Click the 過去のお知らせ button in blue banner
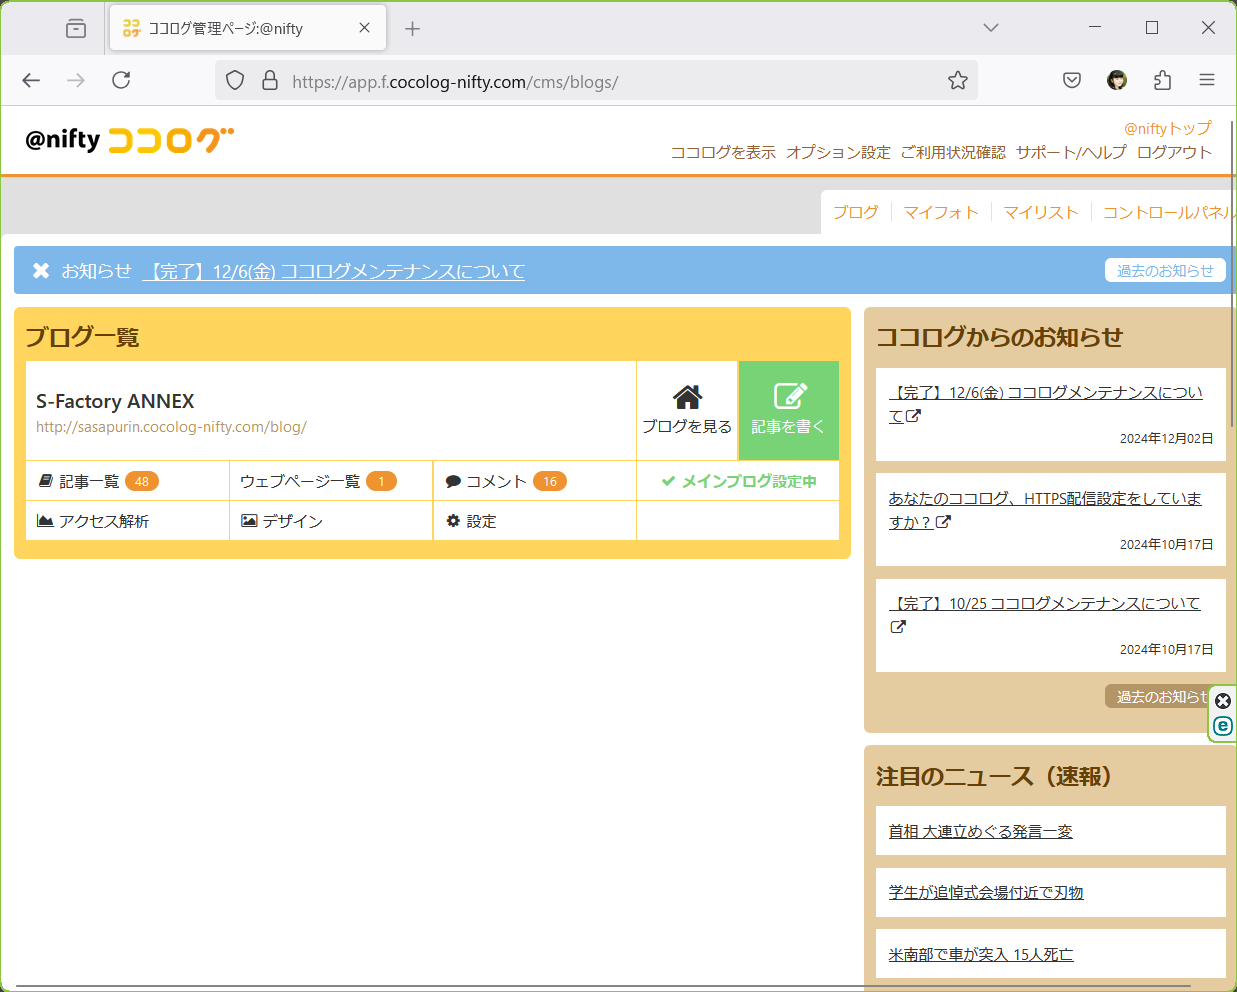 pyautogui.click(x=1165, y=271)
